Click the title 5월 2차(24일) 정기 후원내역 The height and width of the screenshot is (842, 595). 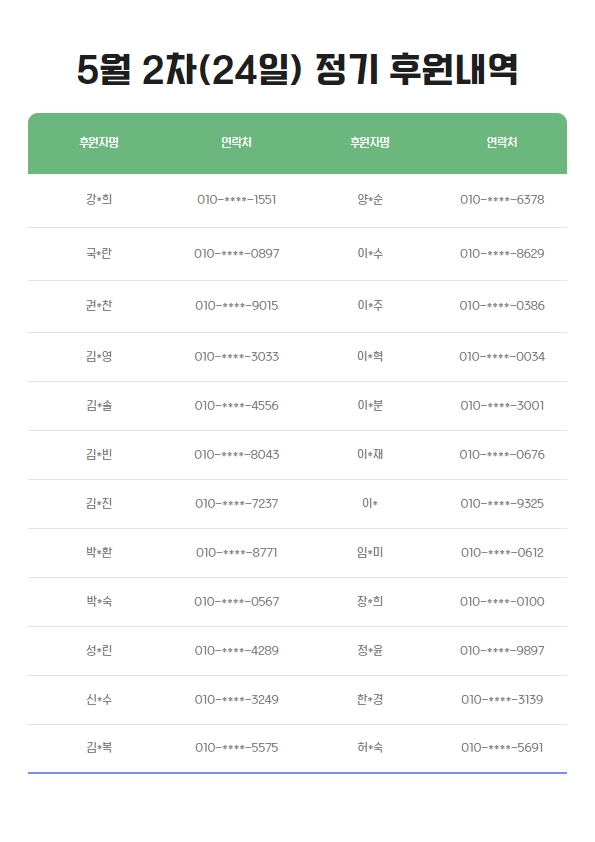point(297,70)
